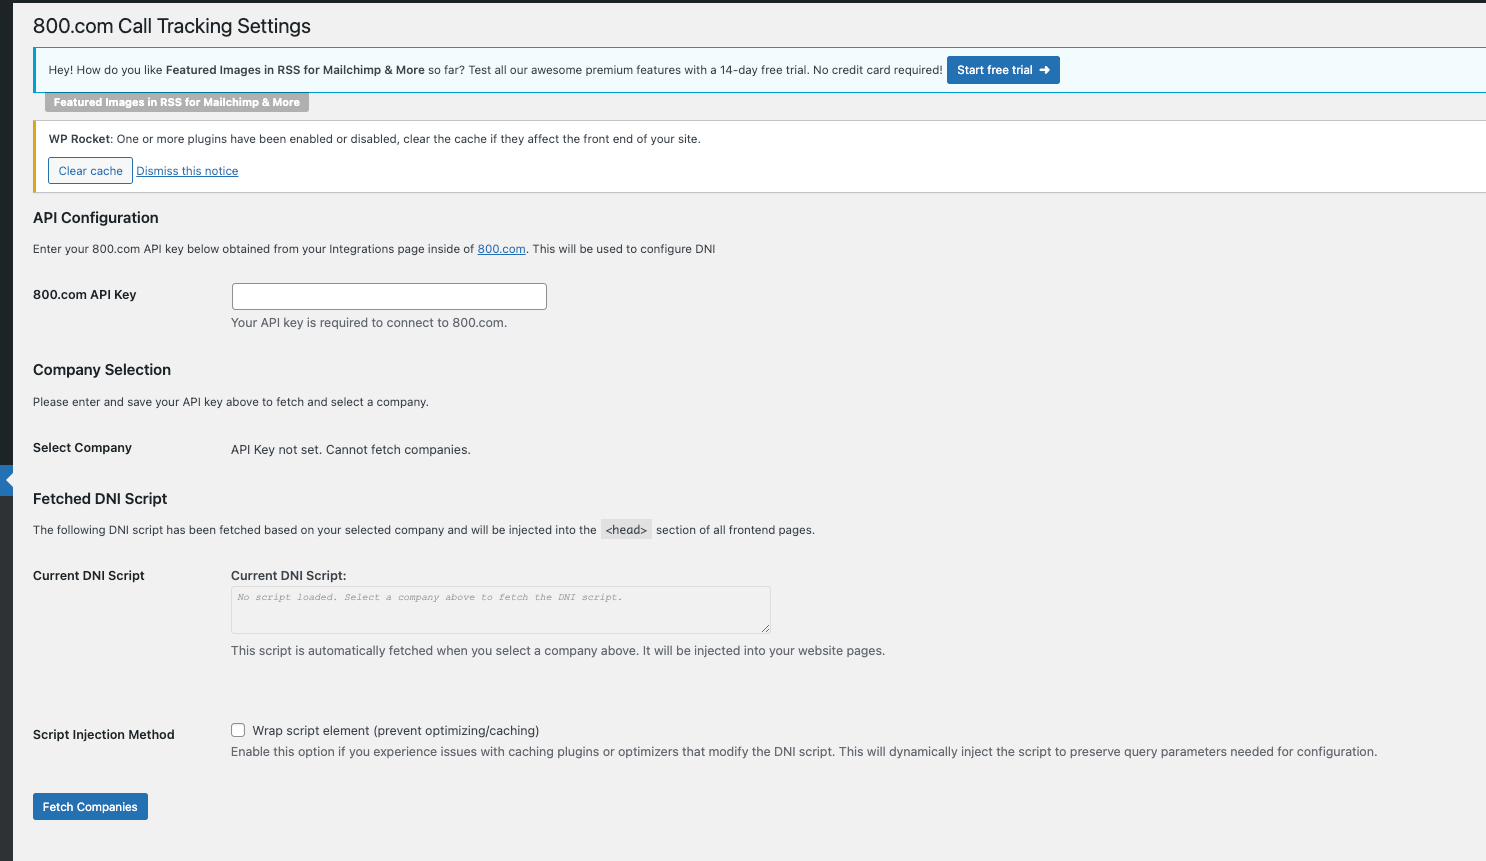1486x861 pixels.
Task: Enable Wrap script element checkbox
Action: coord(238,730)
